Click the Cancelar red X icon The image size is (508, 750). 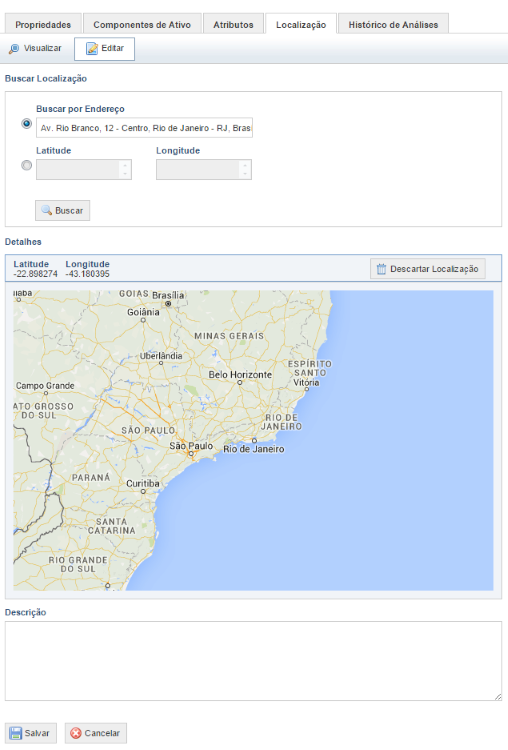[x=76, y=733]
